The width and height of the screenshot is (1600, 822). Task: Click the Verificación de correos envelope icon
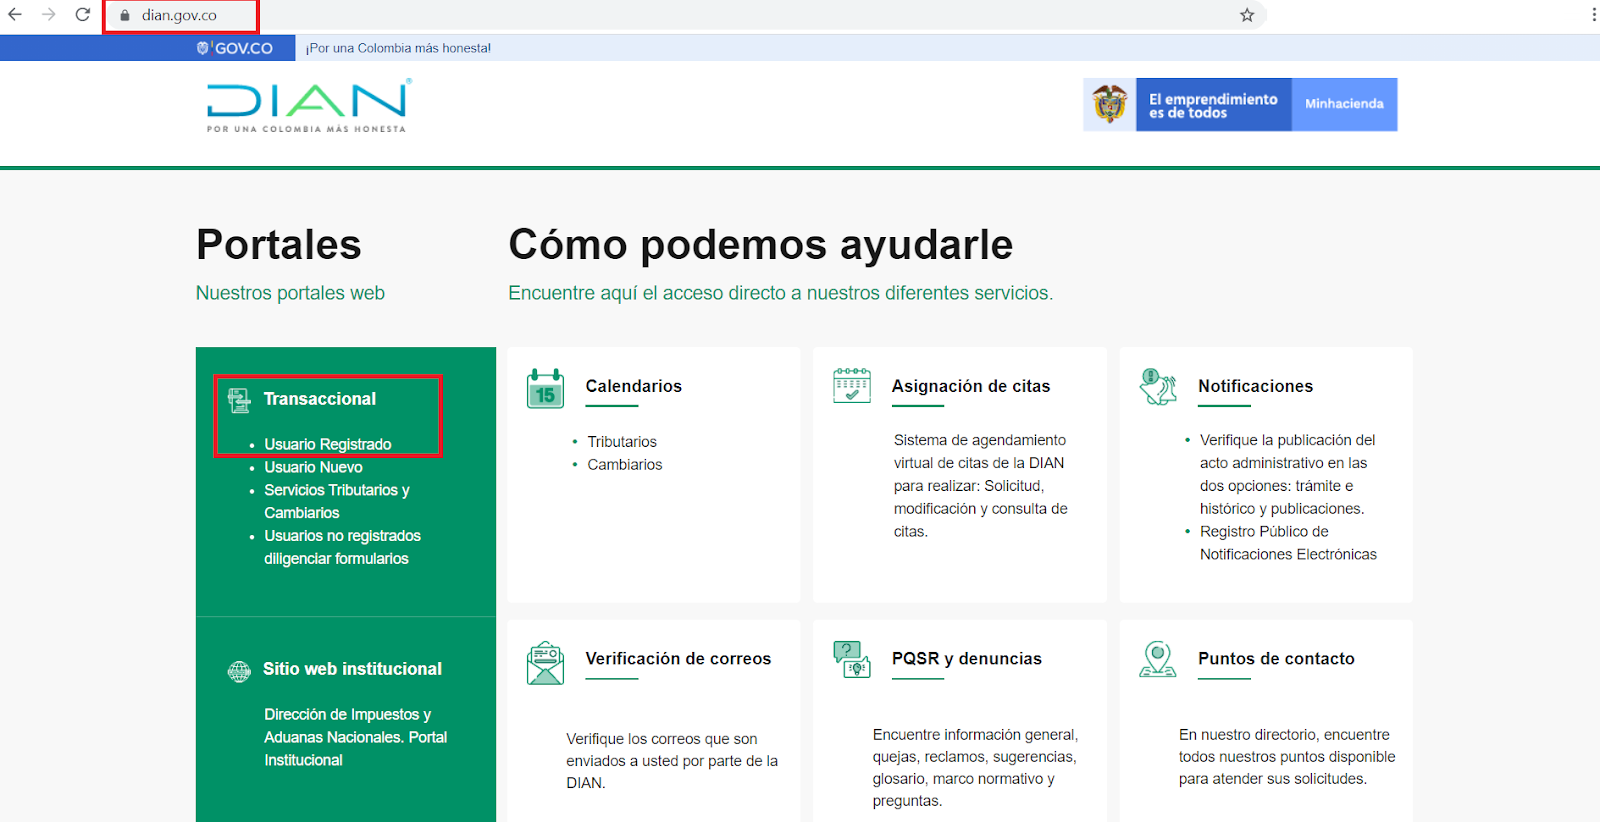545,662
